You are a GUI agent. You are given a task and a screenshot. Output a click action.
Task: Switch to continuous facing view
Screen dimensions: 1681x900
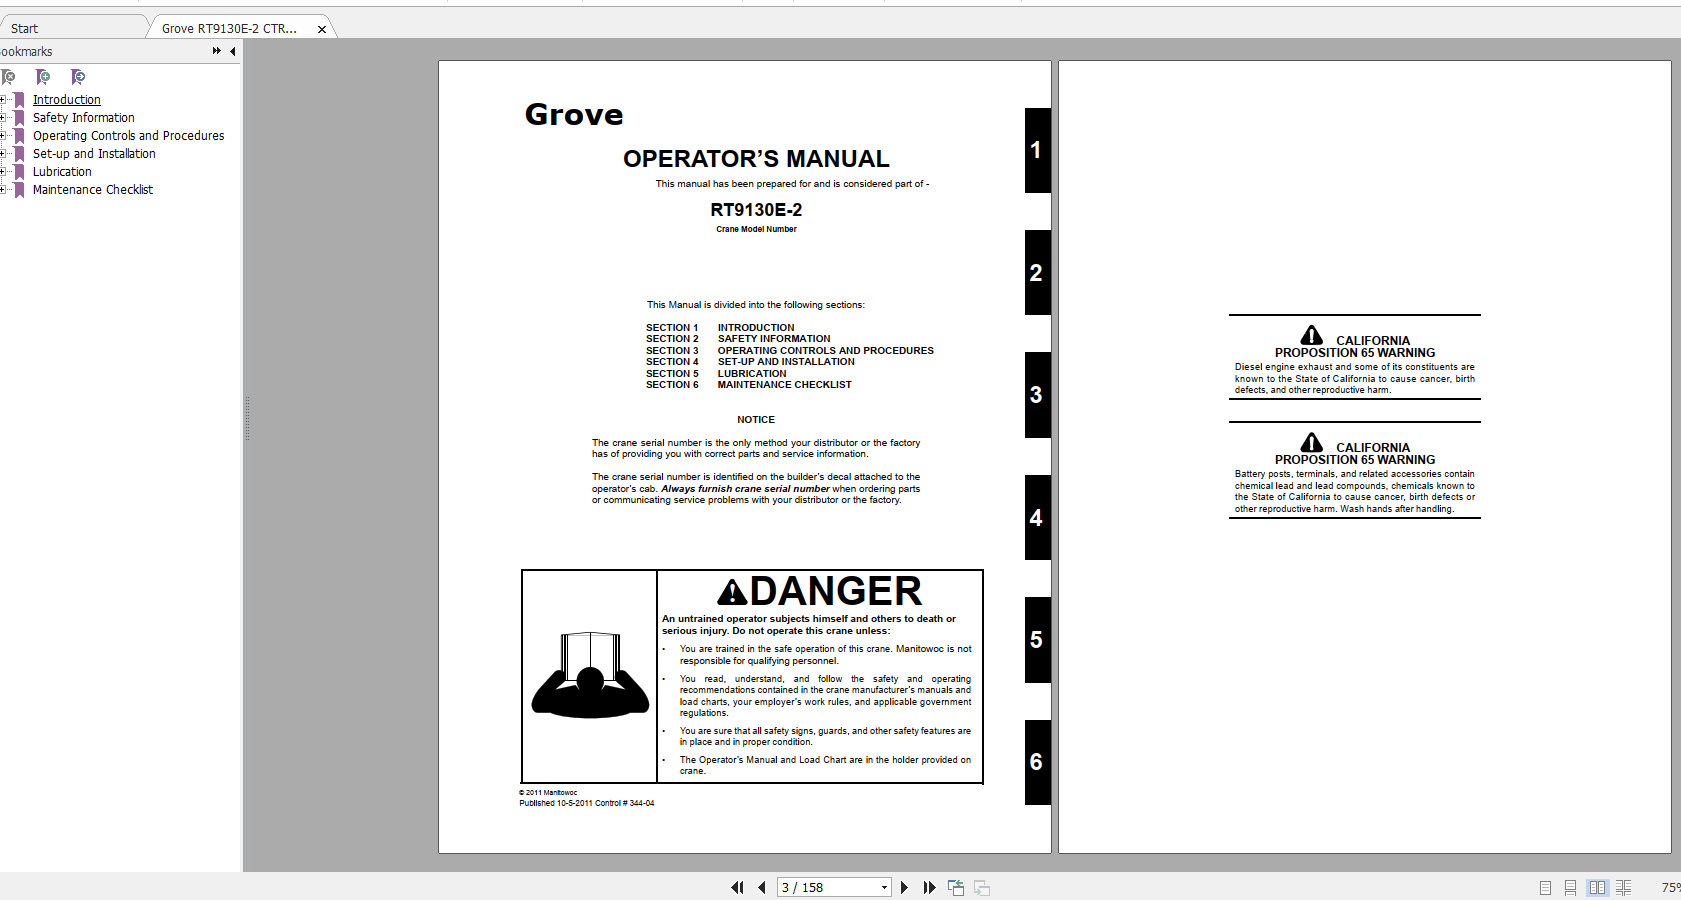coord(1623,887)
